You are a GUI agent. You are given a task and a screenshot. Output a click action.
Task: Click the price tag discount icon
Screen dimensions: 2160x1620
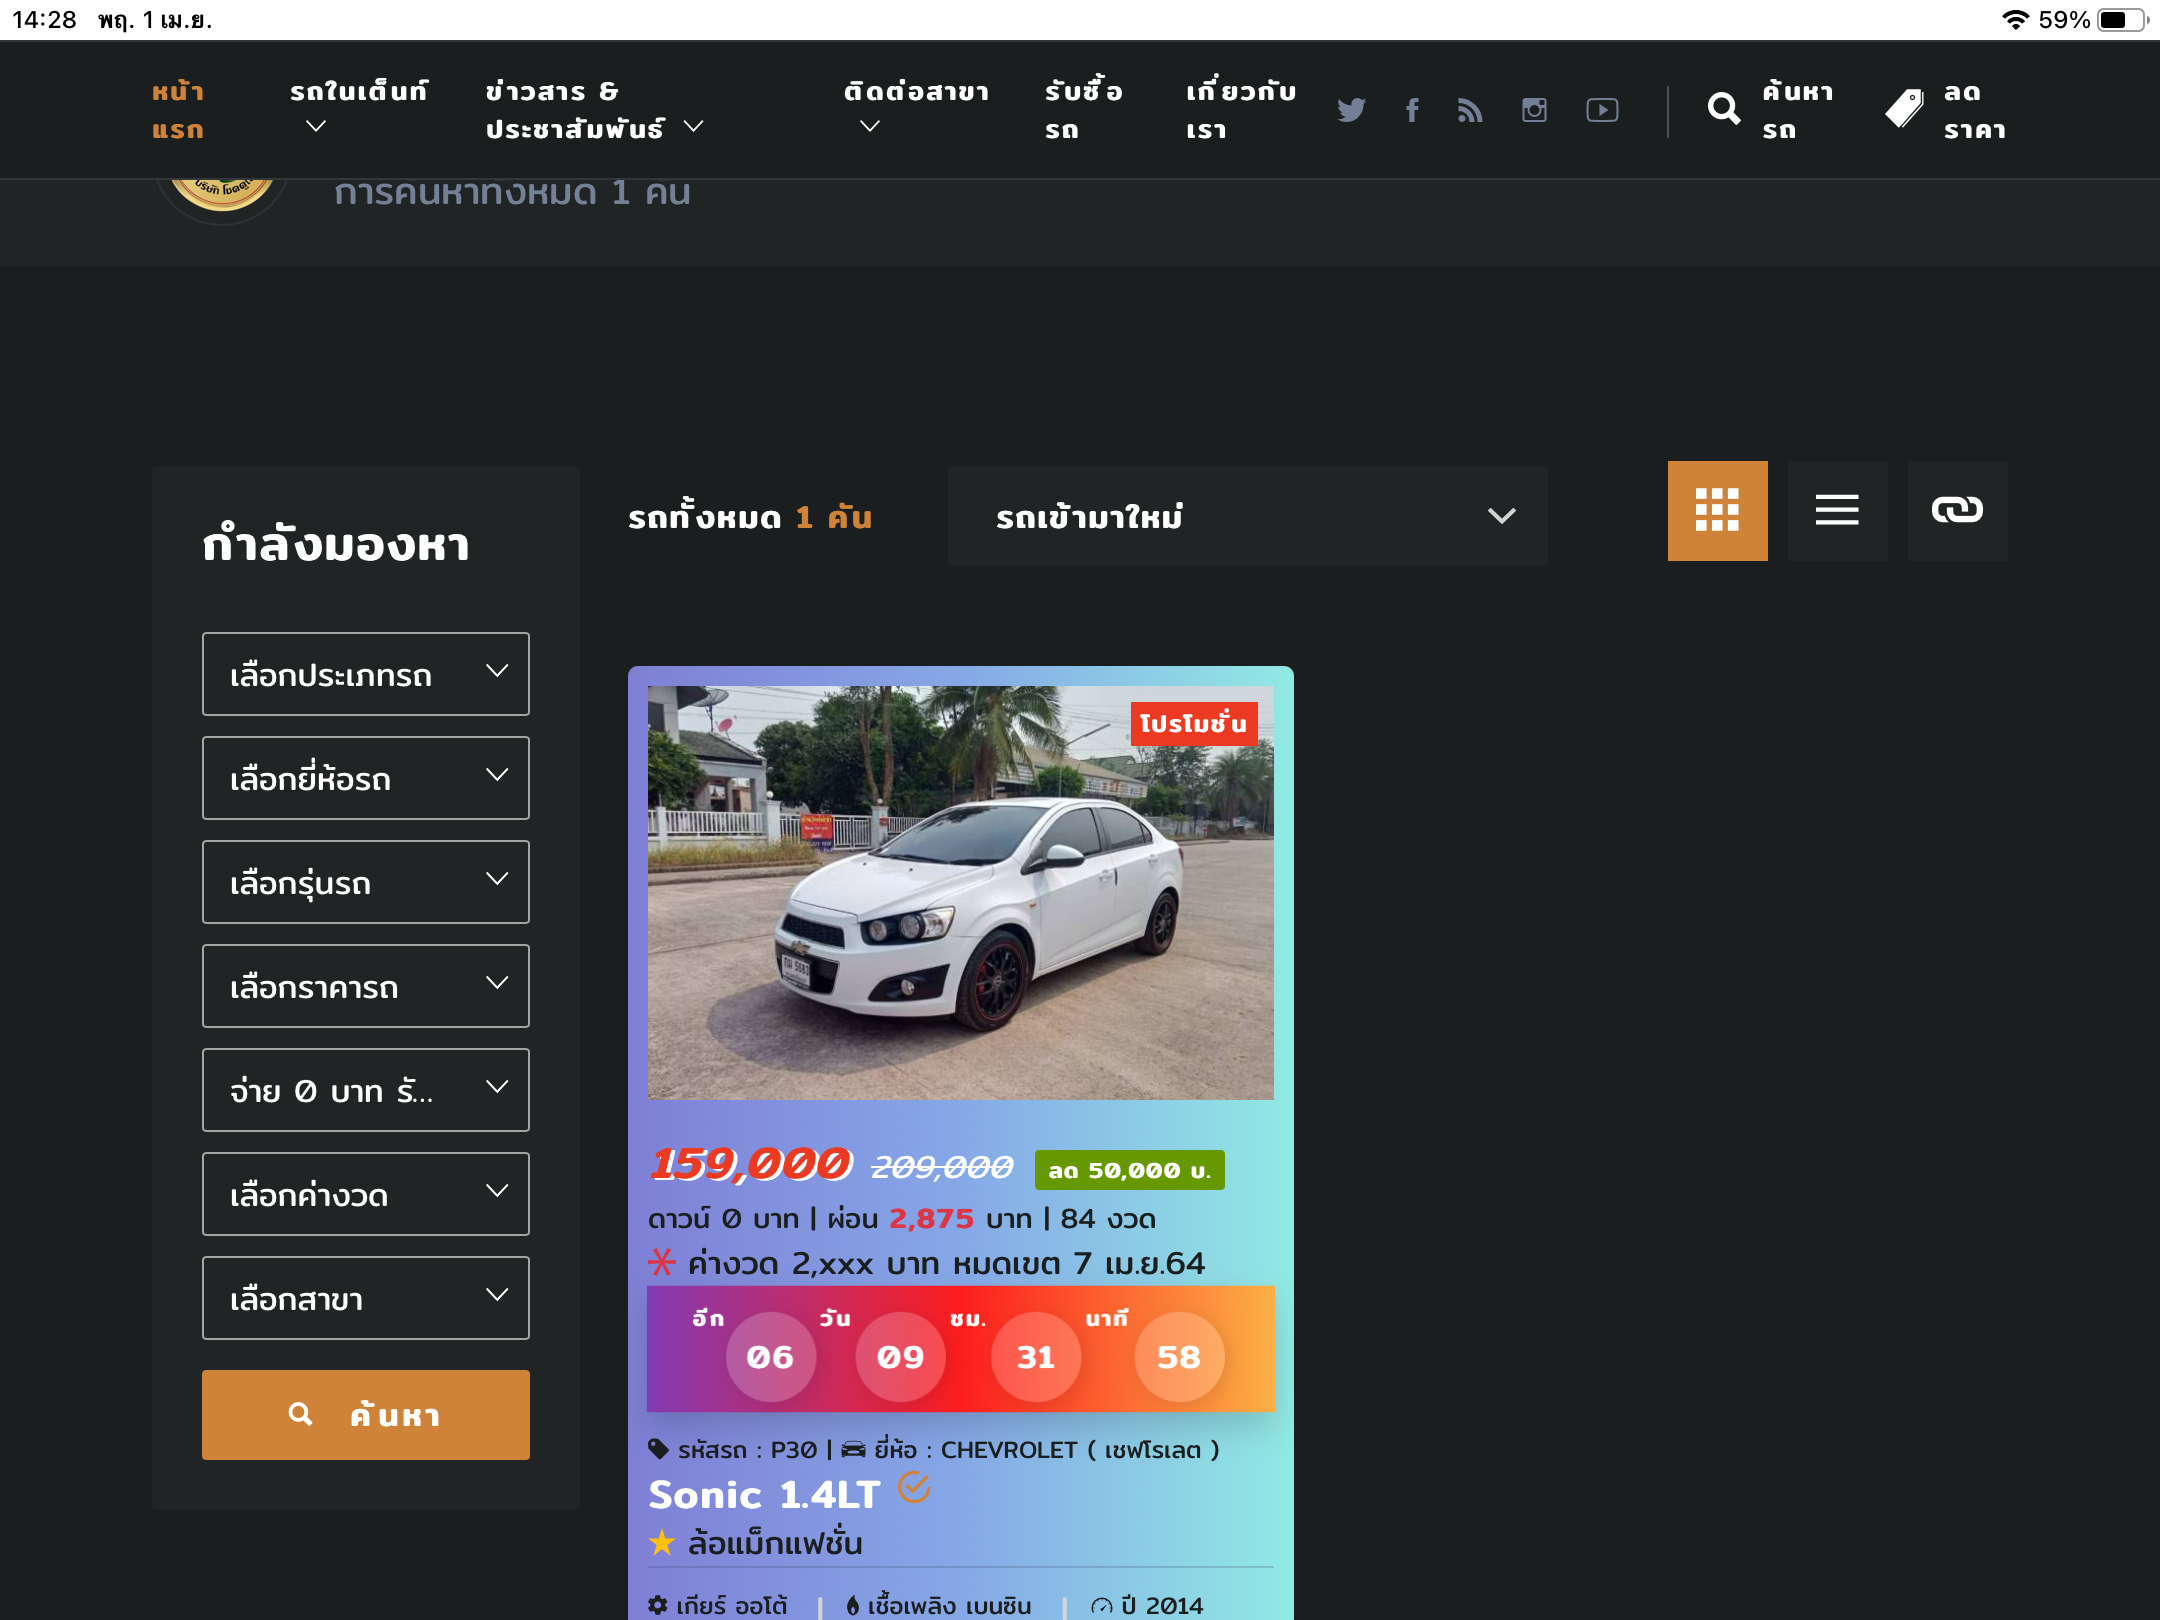[x=1904, y=109]
